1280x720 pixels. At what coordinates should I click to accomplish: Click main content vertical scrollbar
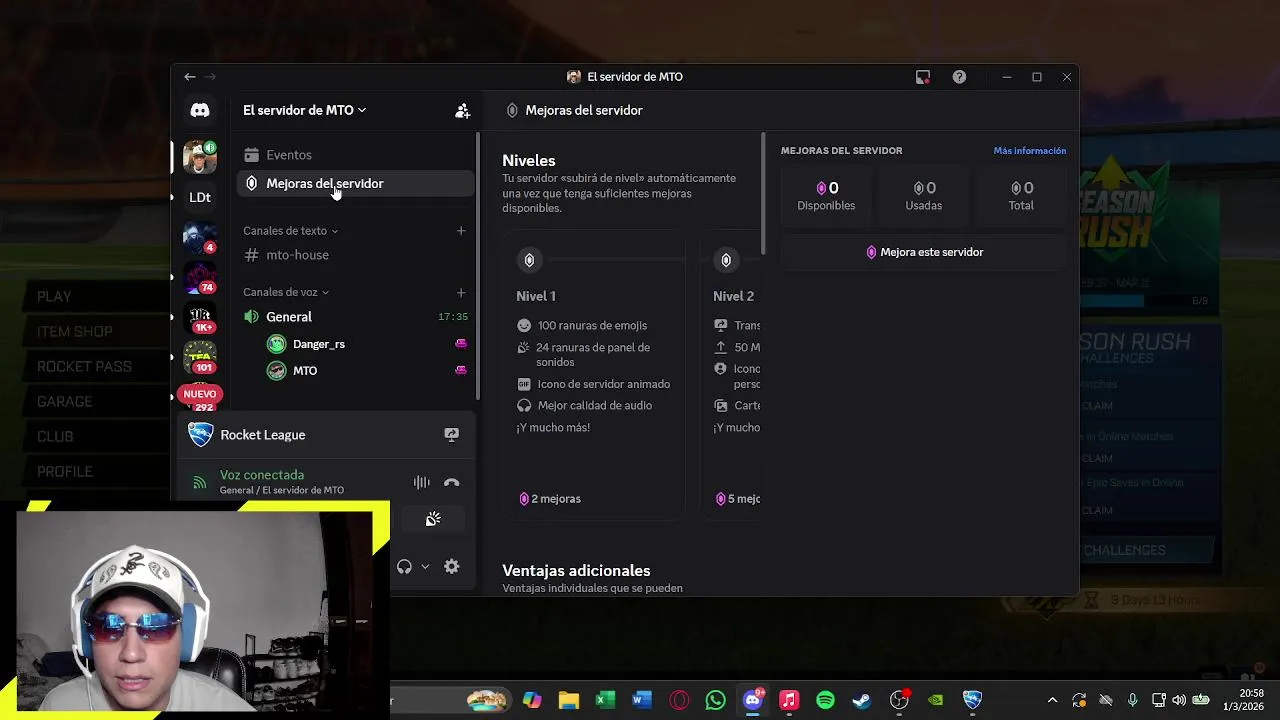tap(763, 193)
